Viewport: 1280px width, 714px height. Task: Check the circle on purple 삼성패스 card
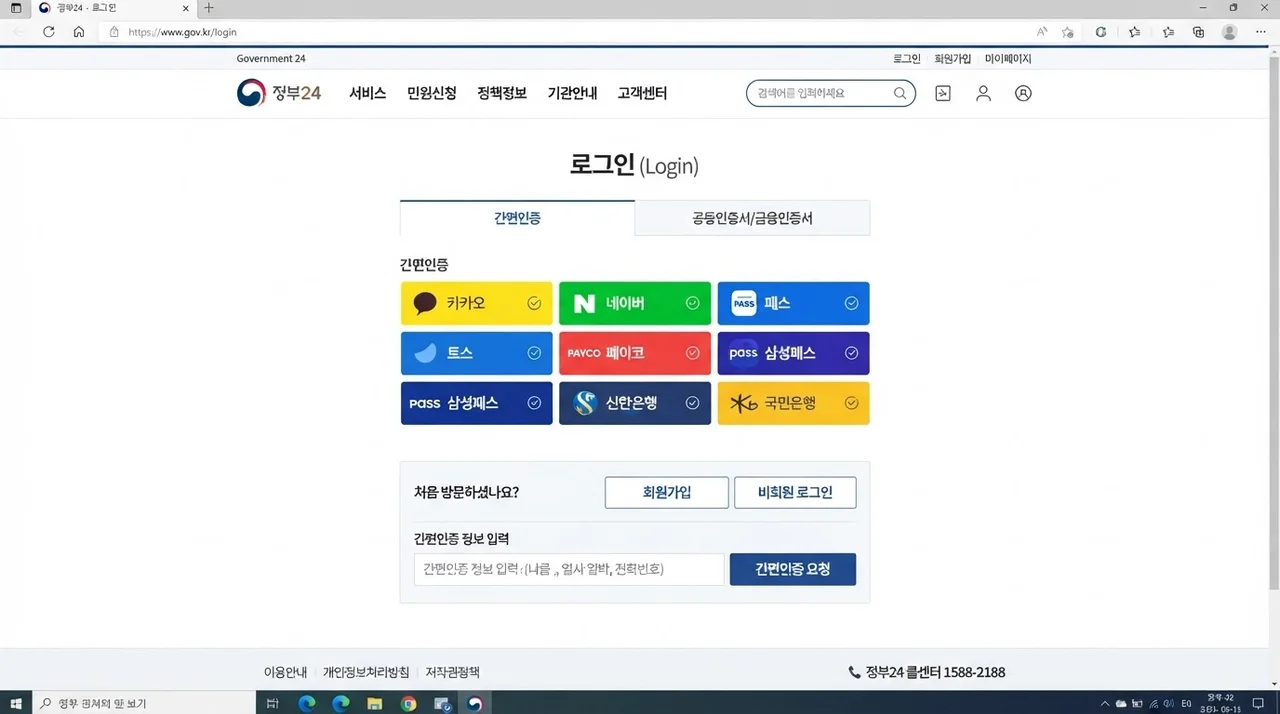tap(851, 353)
